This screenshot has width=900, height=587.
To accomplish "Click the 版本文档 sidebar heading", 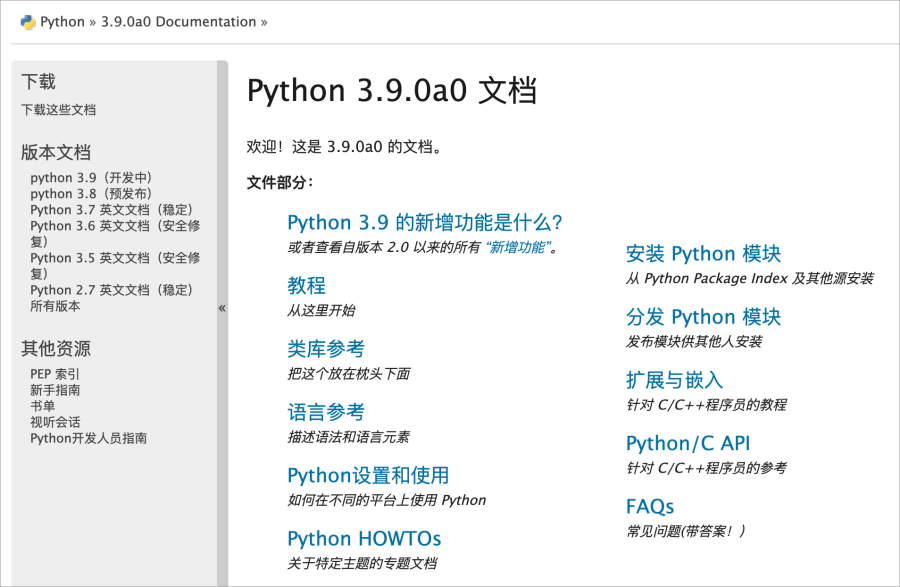I will point(56,153).
